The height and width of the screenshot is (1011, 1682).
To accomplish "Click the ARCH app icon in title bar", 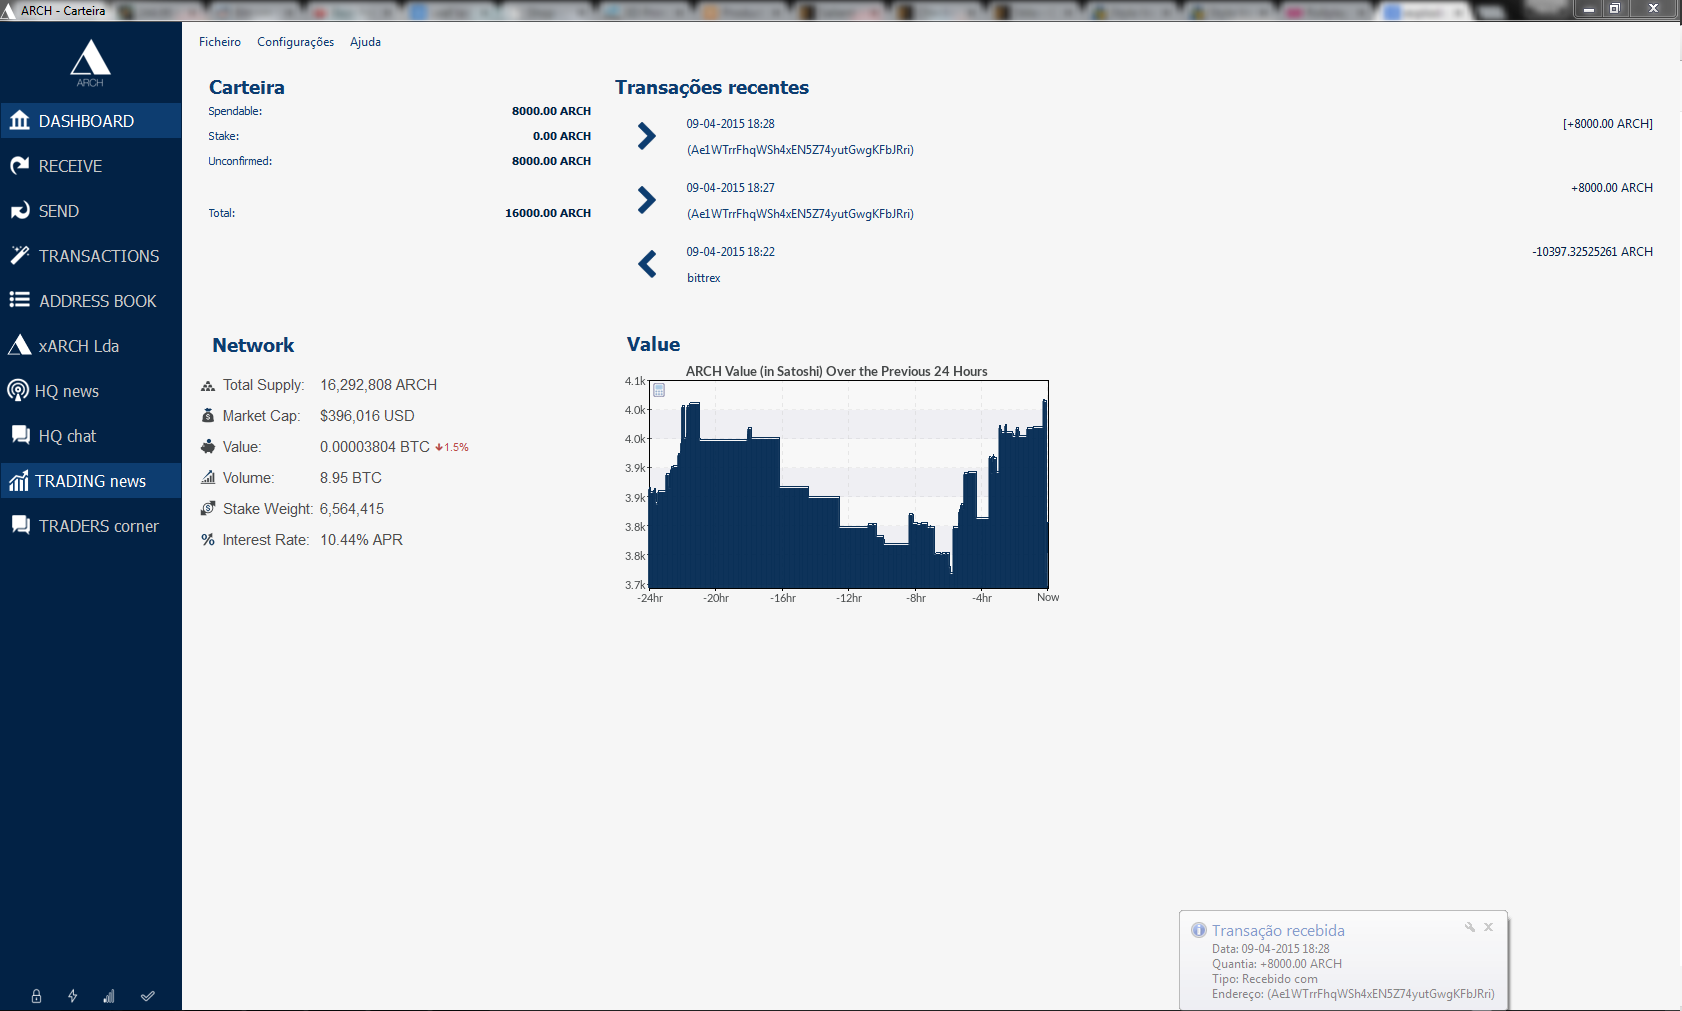I will (x=9, y=11).
